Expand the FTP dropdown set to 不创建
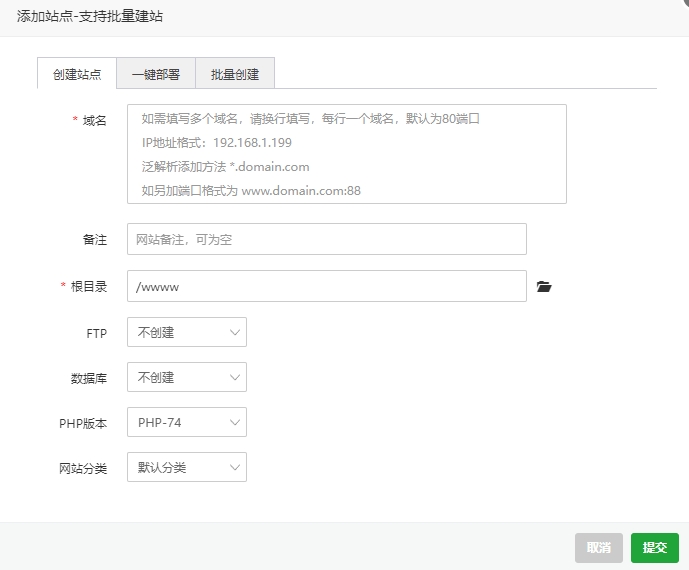 (x=186, y=332)
